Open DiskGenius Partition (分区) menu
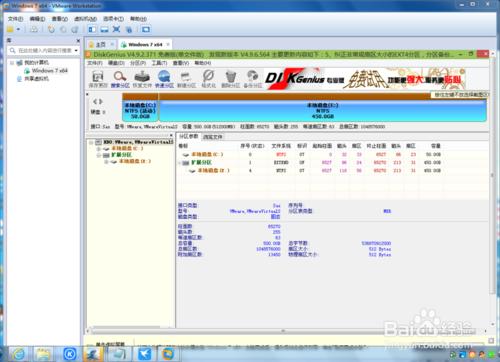This screenshot has height=362, width=500. pyautogui.click(x=138, y=63)
